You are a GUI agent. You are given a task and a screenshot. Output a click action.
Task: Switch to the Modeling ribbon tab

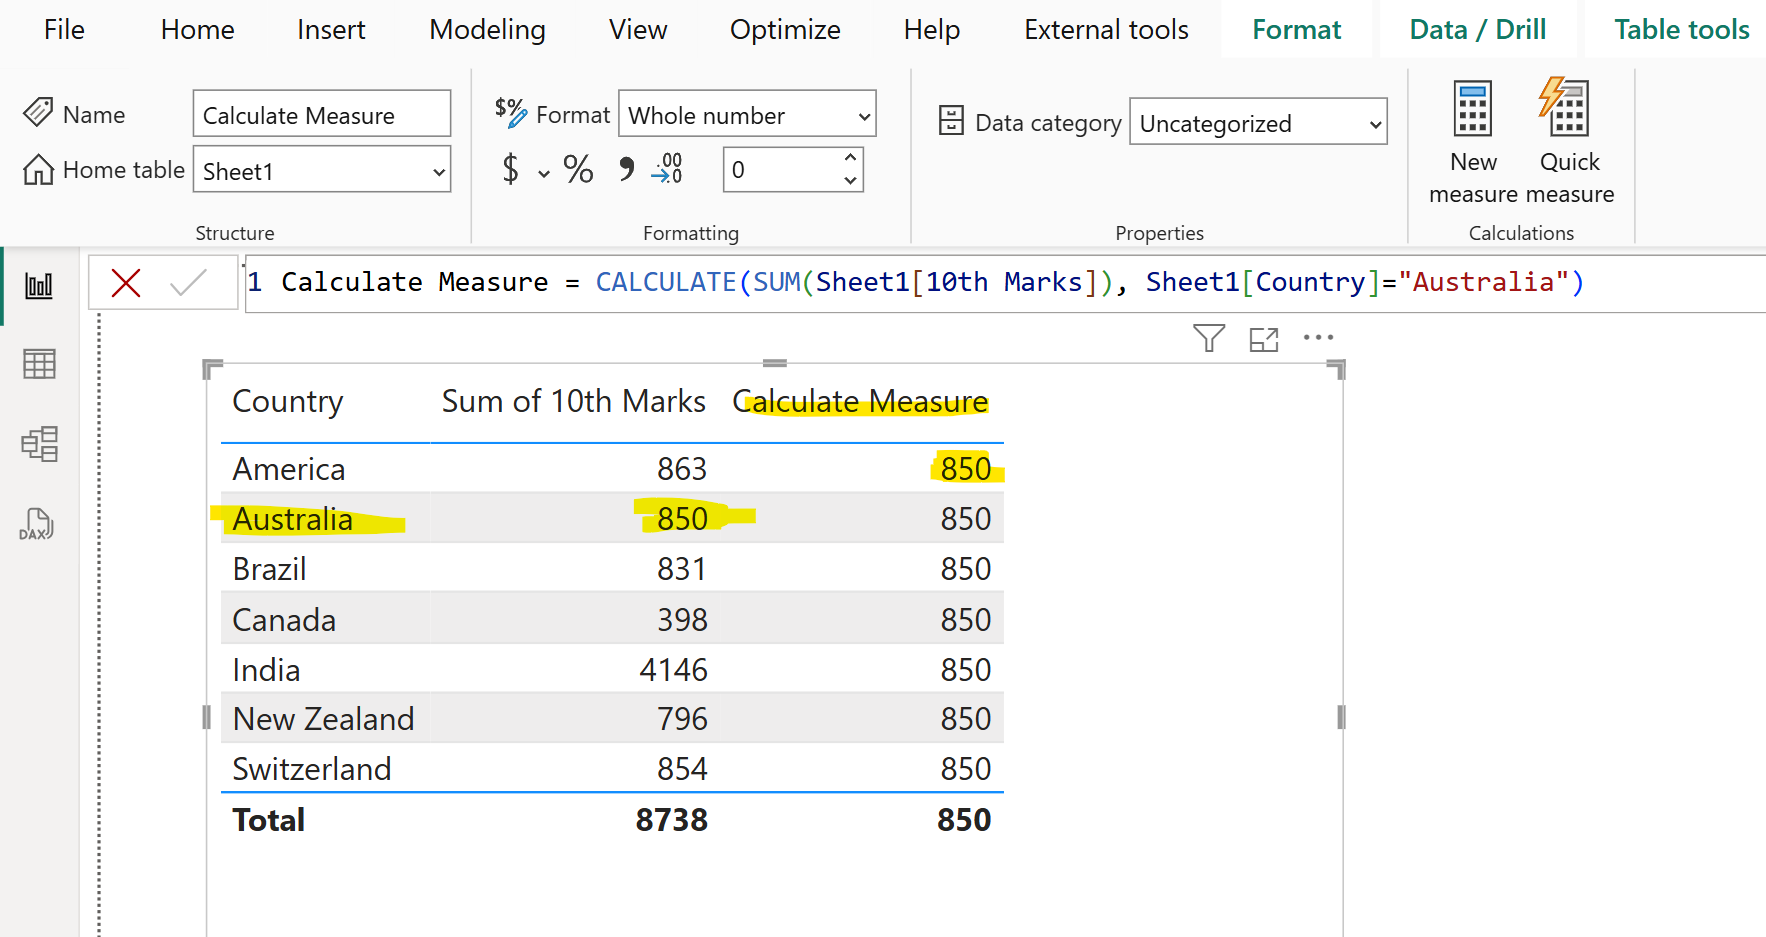487,30
